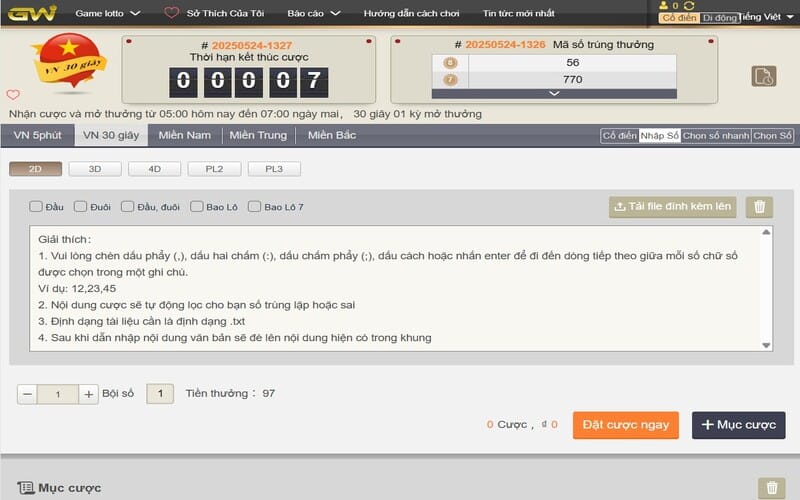Viewport: 800px width, 500px height.
Task: Click the trash icon in Mục cược section
Action: [771, 488]
